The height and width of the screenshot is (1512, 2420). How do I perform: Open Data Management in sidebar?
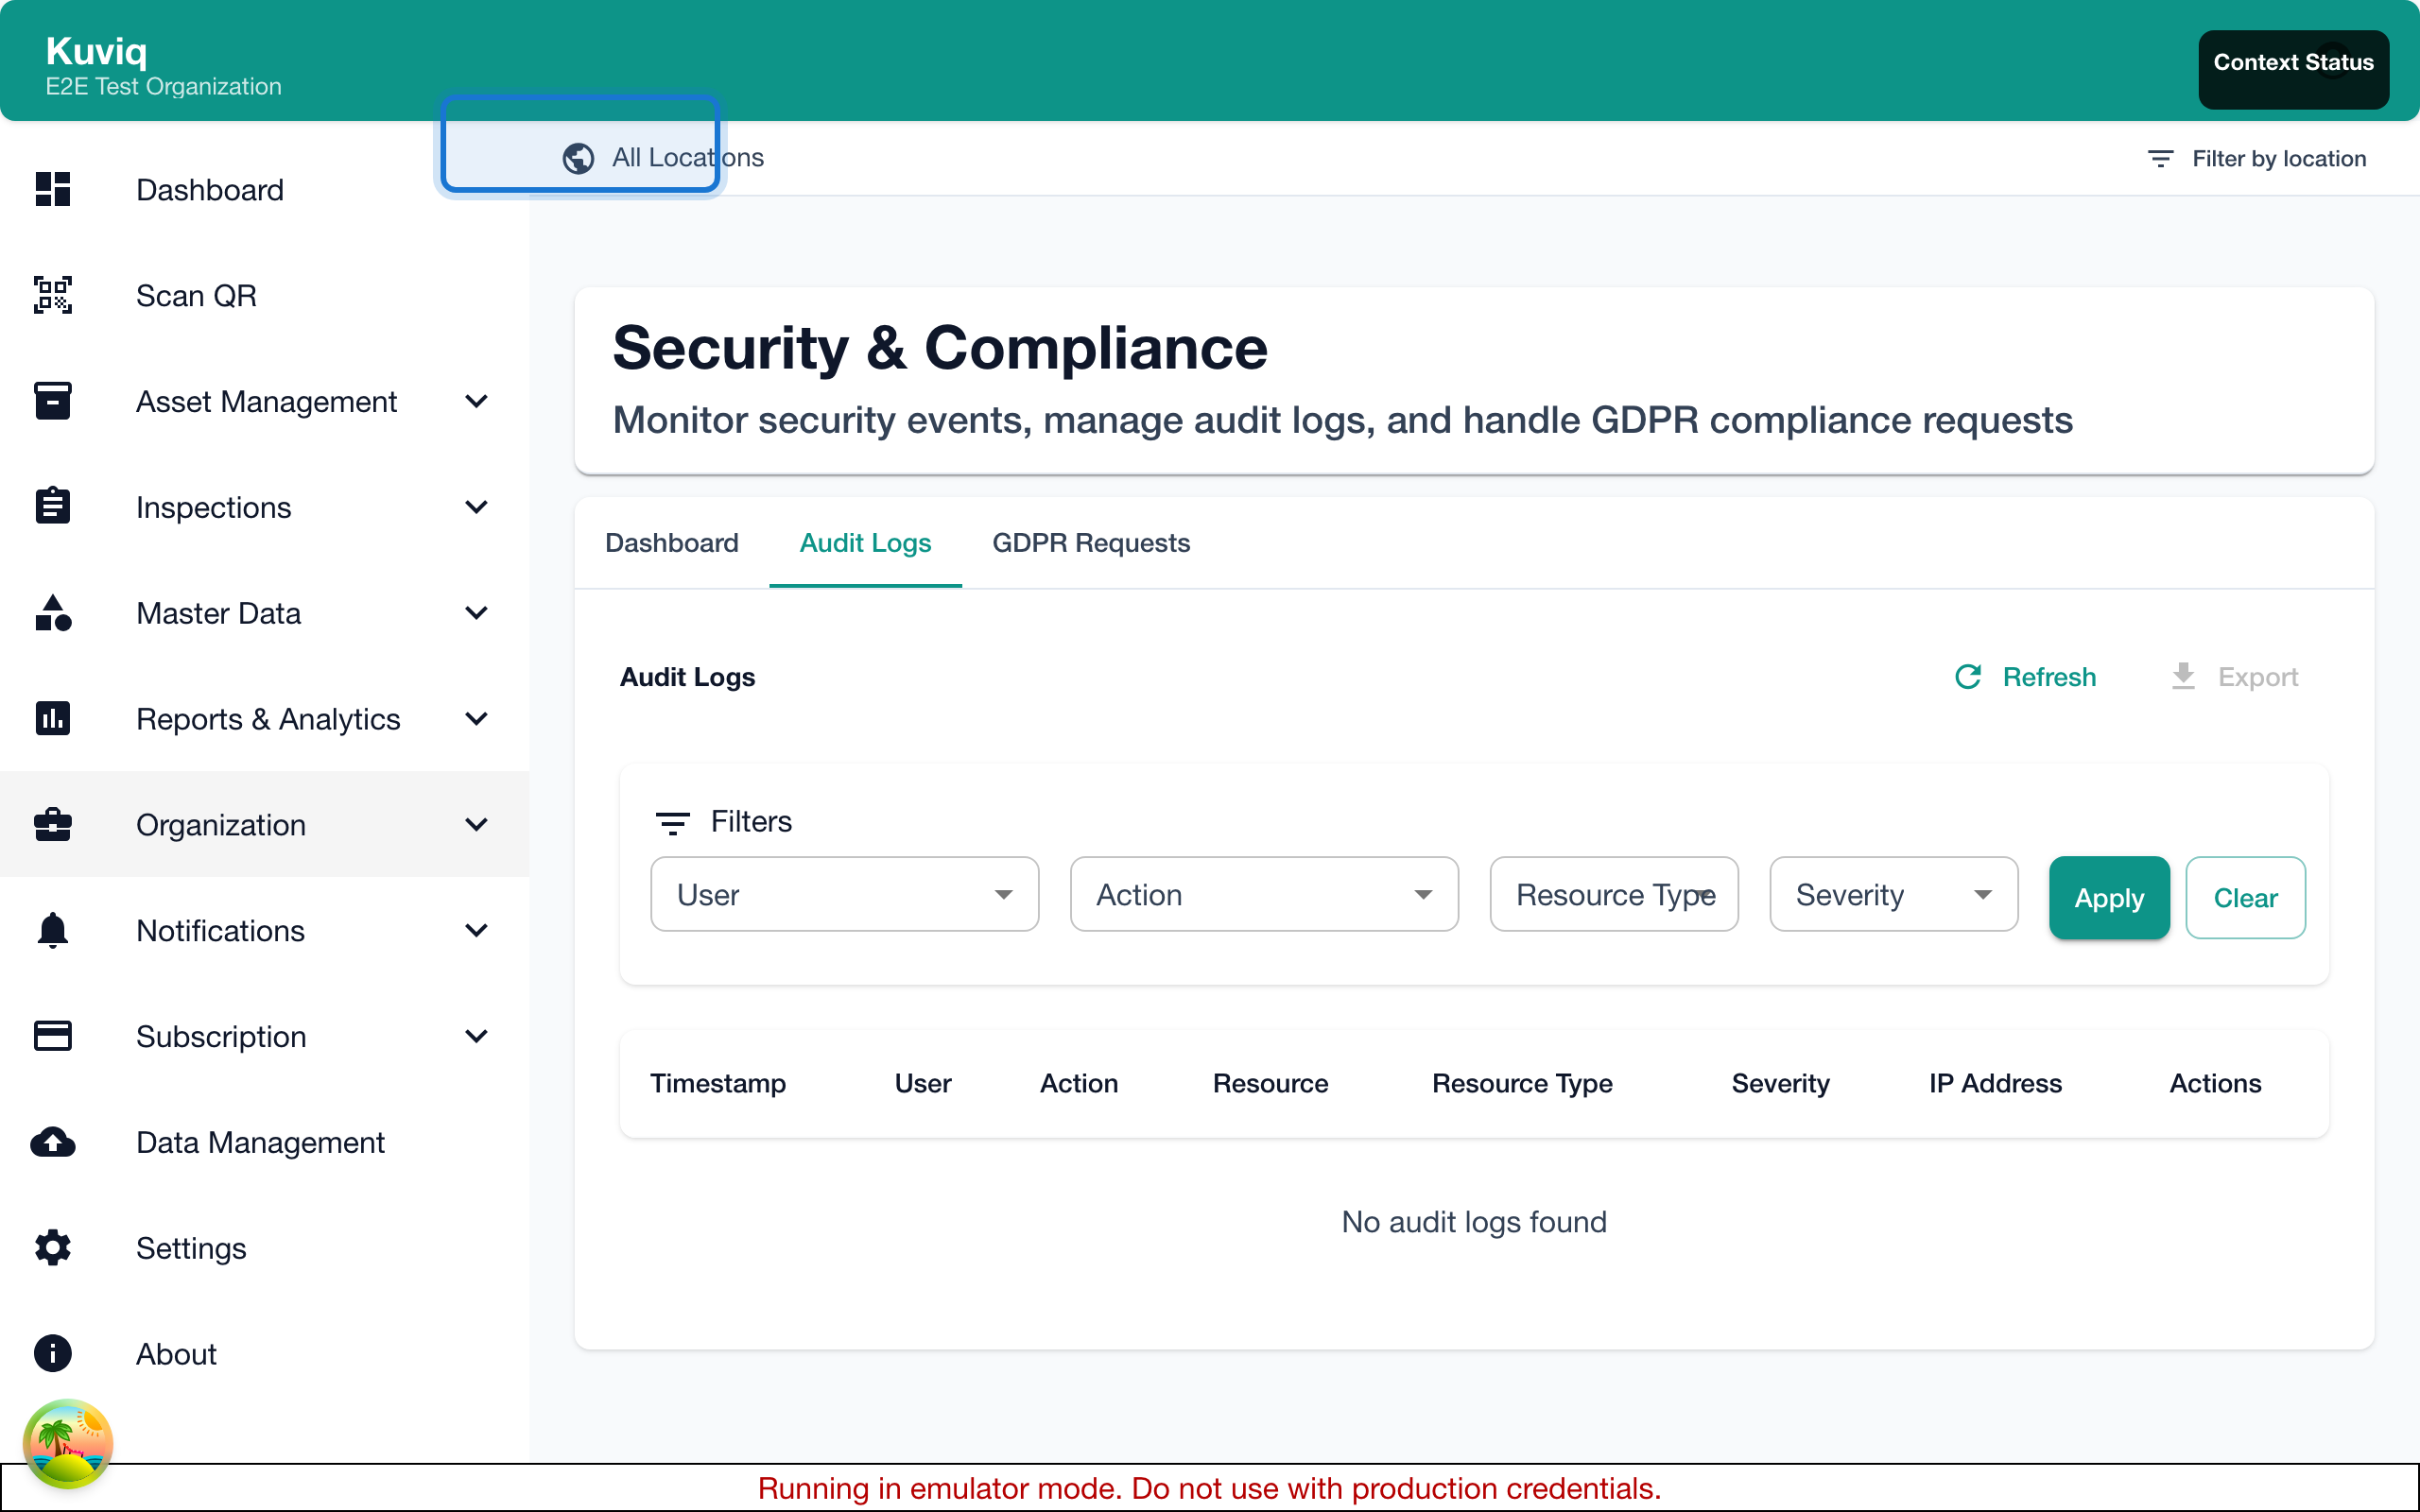(x=265, y=1142)
